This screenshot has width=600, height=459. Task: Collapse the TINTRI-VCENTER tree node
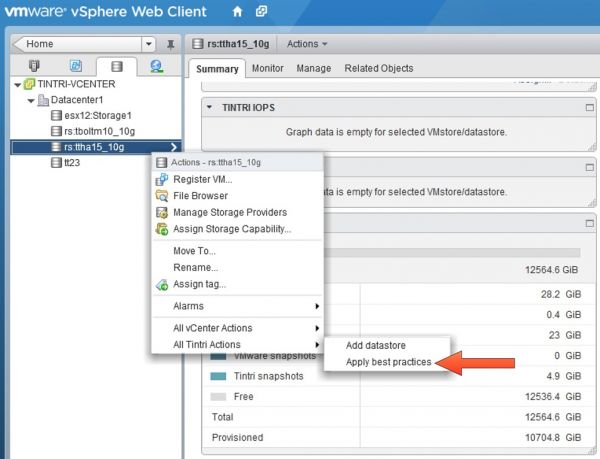(18, 85)
